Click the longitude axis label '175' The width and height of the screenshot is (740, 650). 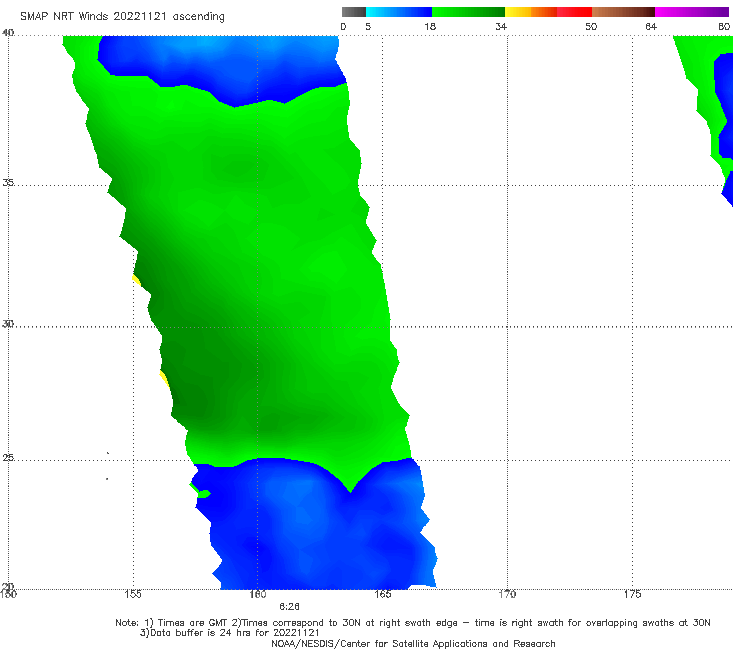tap(632, 594)
